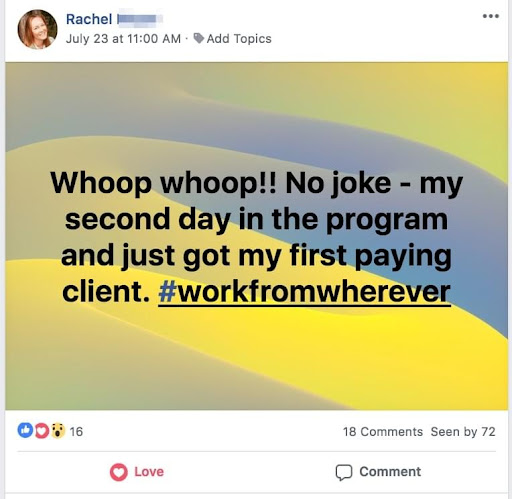
Task: Open the July 23 at 11:00 AM timestamp
Action: (x=123, y=39)
